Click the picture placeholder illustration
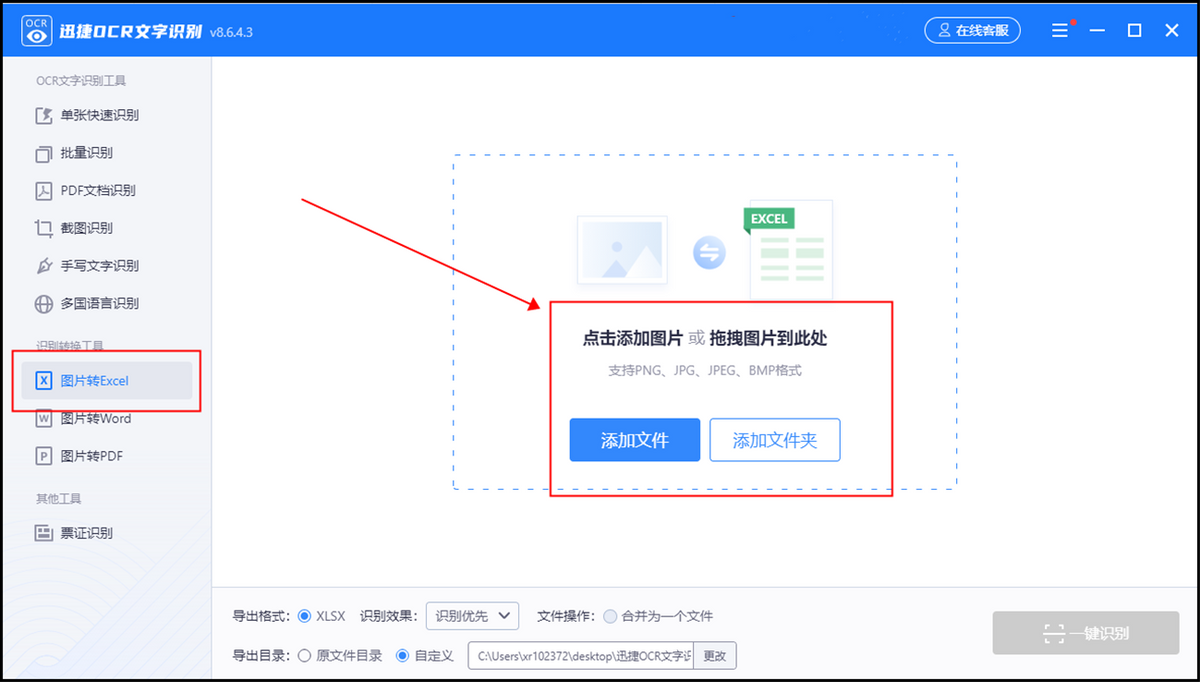 [622, 251]
